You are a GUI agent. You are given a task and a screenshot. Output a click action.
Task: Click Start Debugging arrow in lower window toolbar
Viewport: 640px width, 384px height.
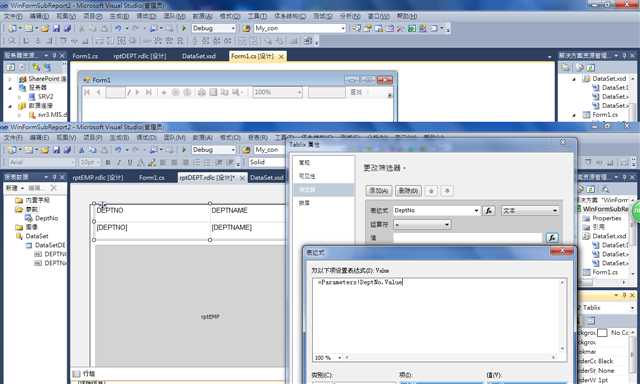click(184, 150)
